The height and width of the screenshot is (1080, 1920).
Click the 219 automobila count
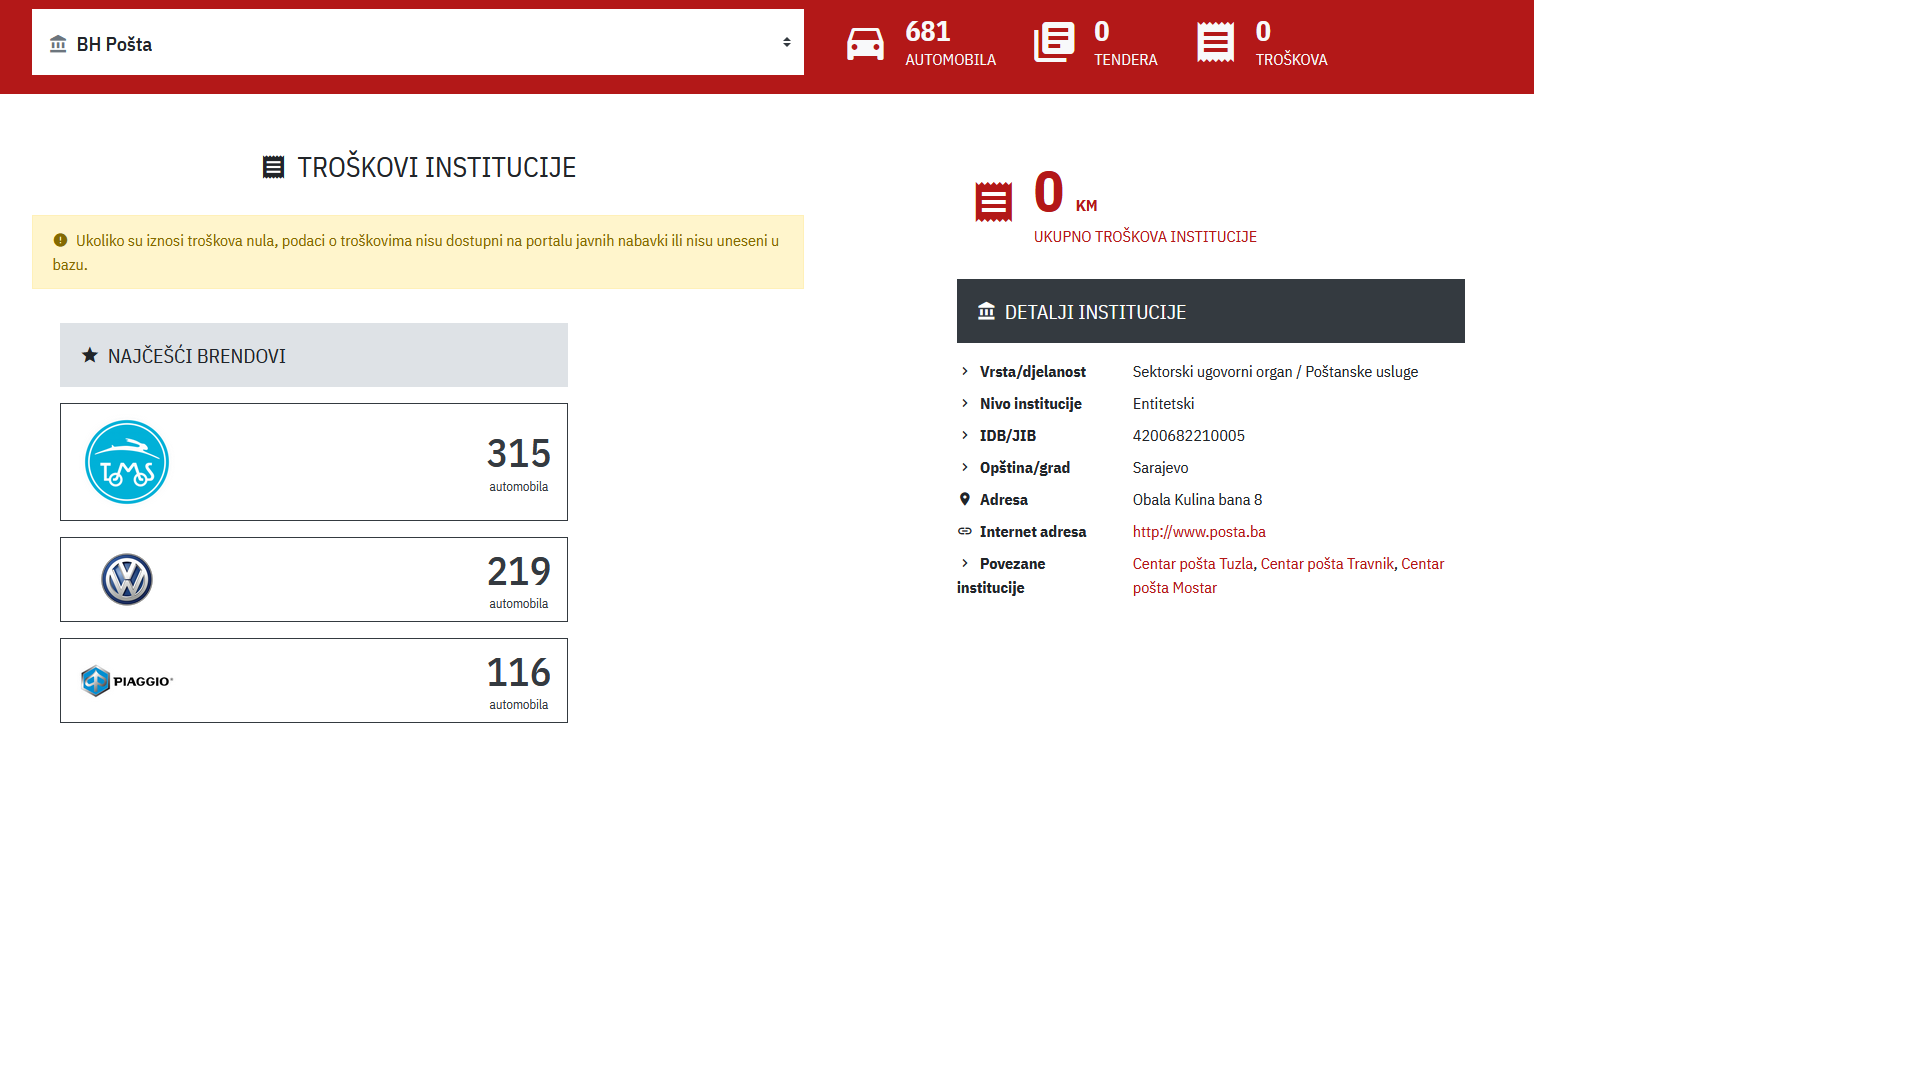518,581
